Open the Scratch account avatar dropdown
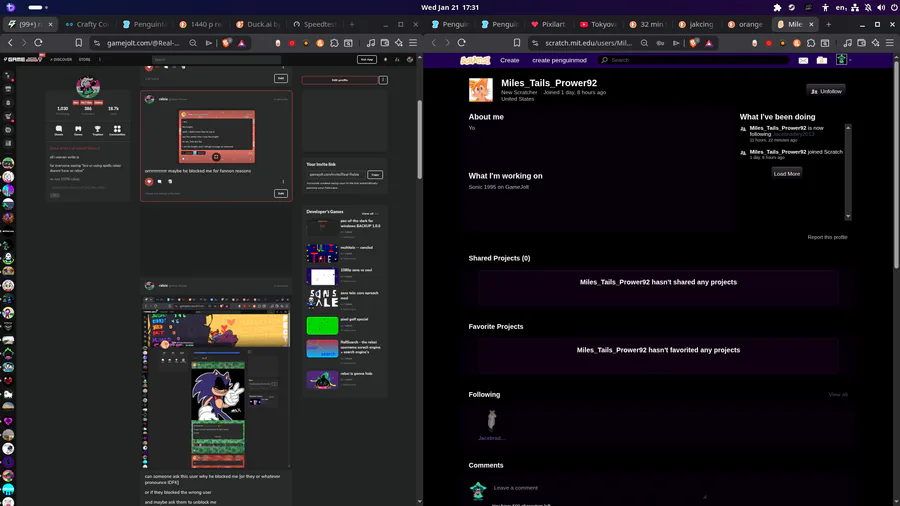Screen dimensions: 900x506 click(x=843, y=60)
